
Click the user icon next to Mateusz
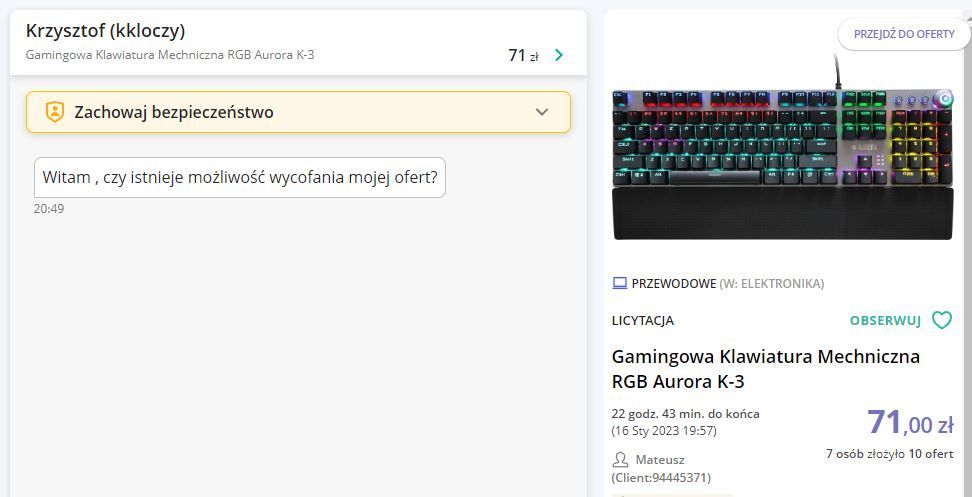click(x=621, y=460)
